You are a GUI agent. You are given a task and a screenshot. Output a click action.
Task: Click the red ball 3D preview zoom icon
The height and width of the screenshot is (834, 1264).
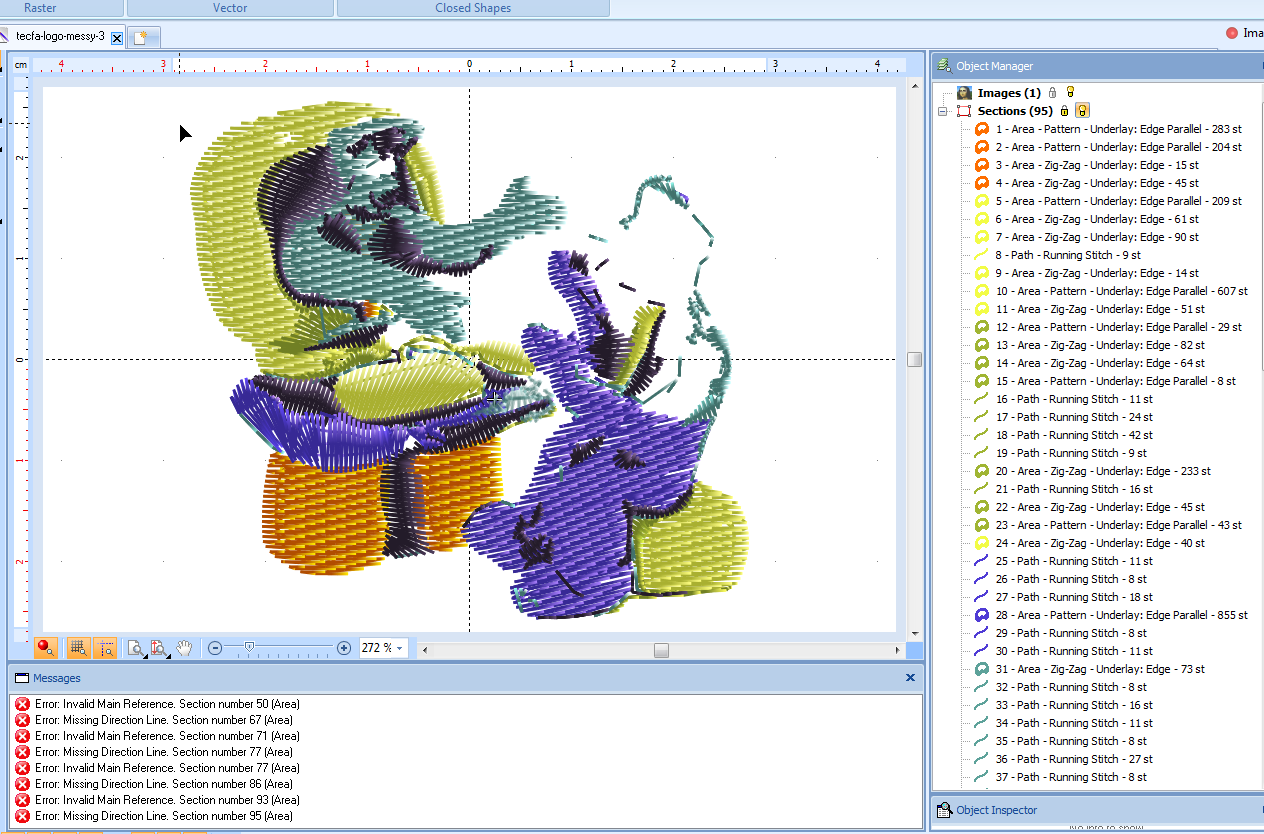click(44, 648)
